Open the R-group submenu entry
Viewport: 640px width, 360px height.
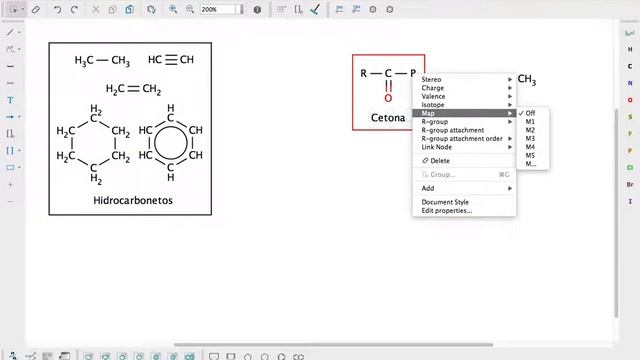pos(464,122)
